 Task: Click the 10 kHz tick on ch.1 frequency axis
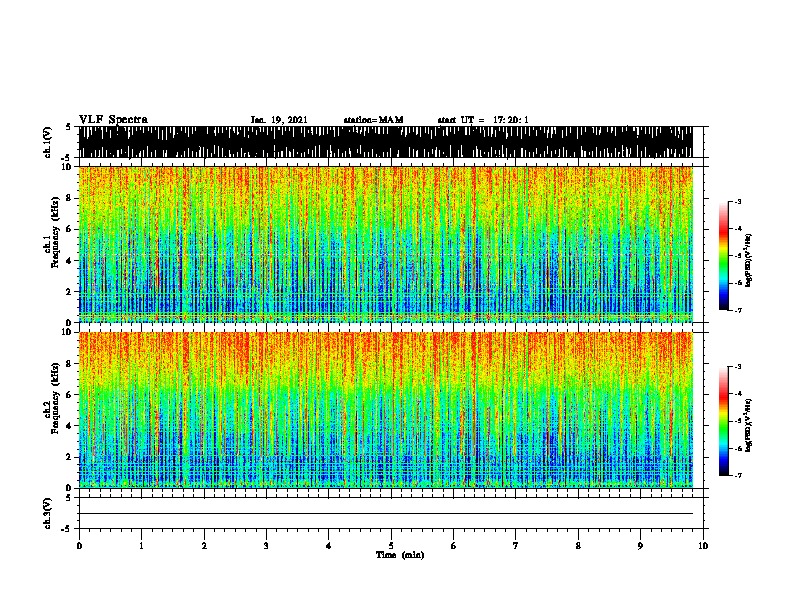(x=68, y=167)
